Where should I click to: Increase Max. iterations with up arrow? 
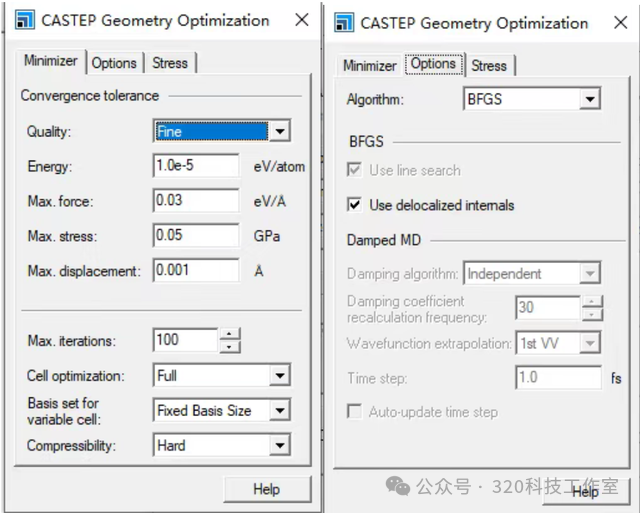click(230, 334)
